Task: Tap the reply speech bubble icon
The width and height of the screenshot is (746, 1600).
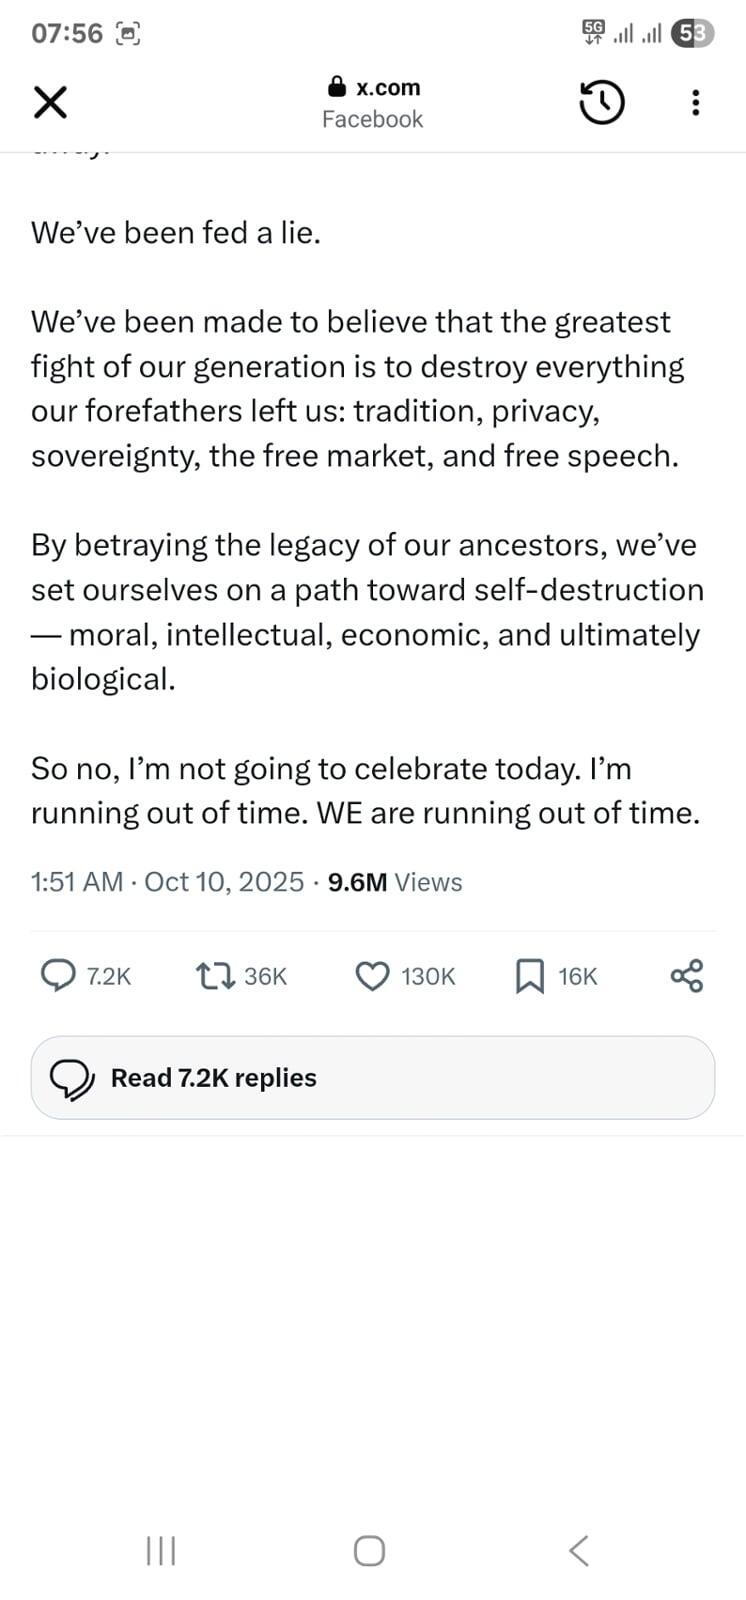Action: pyautogui.click(x=57, y=975)
